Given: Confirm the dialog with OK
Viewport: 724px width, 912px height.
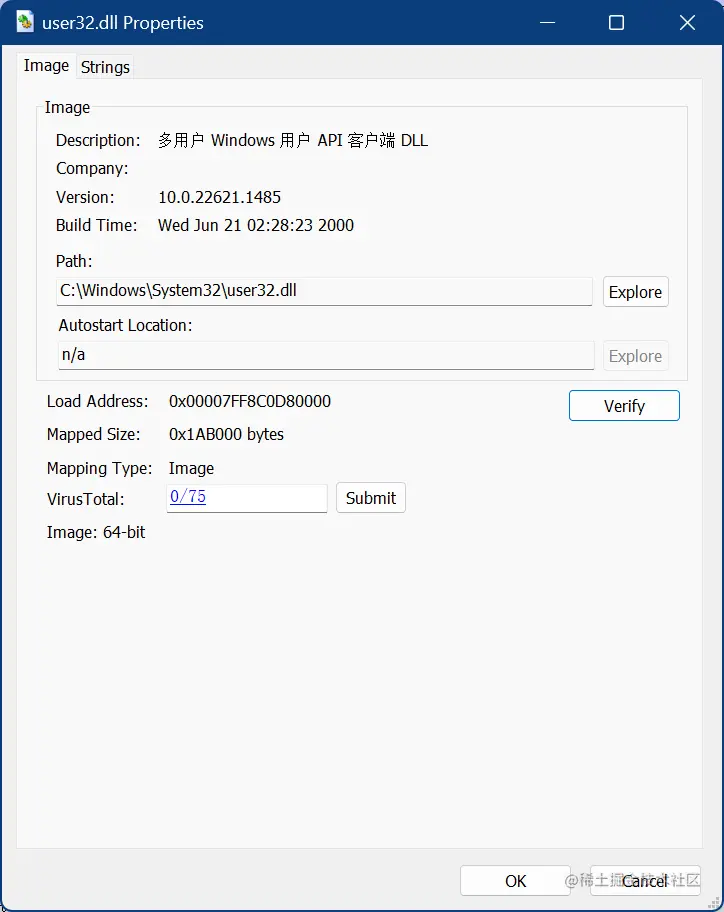Looking at the screenshot, I should coord(515,881).
